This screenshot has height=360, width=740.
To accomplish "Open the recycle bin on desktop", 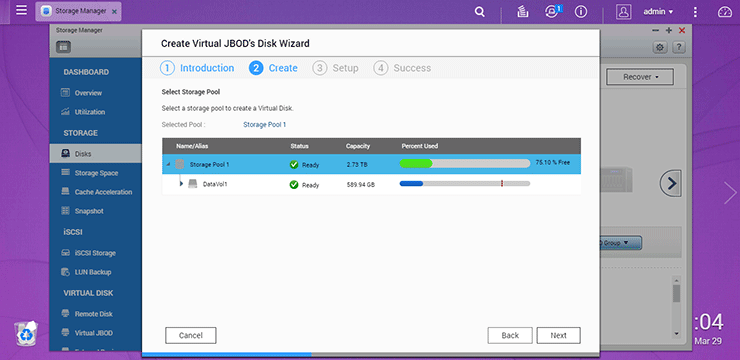I will pos(26,334).
